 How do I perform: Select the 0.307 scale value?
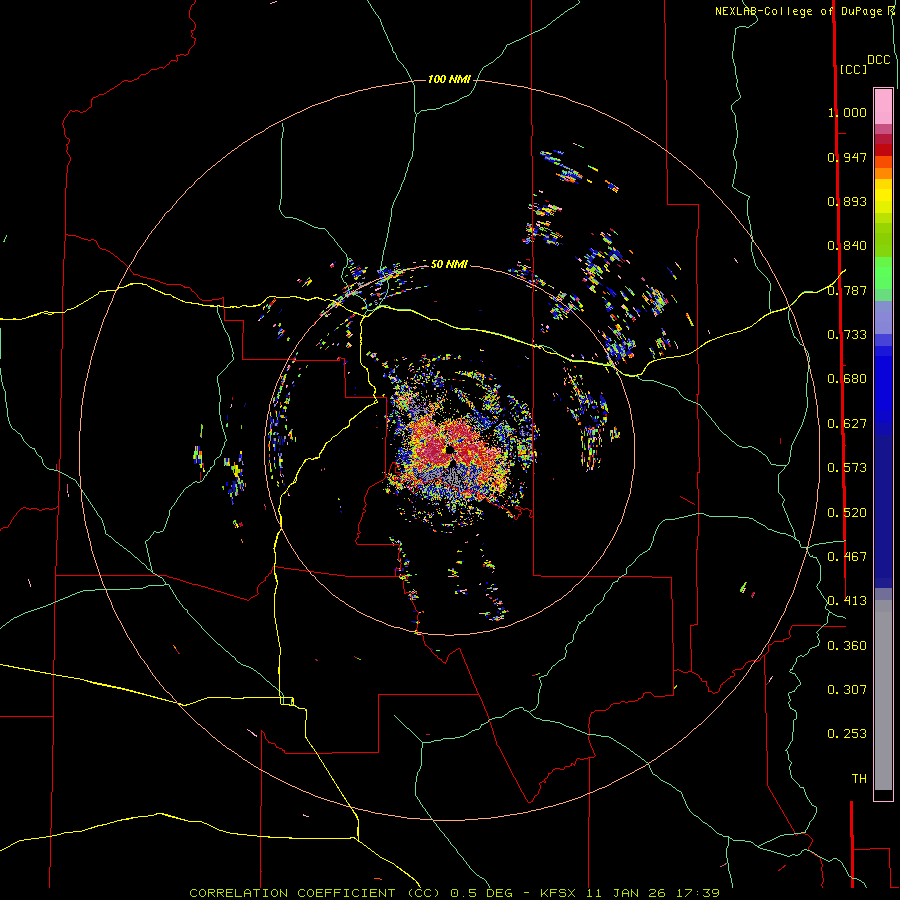(847, 690)
